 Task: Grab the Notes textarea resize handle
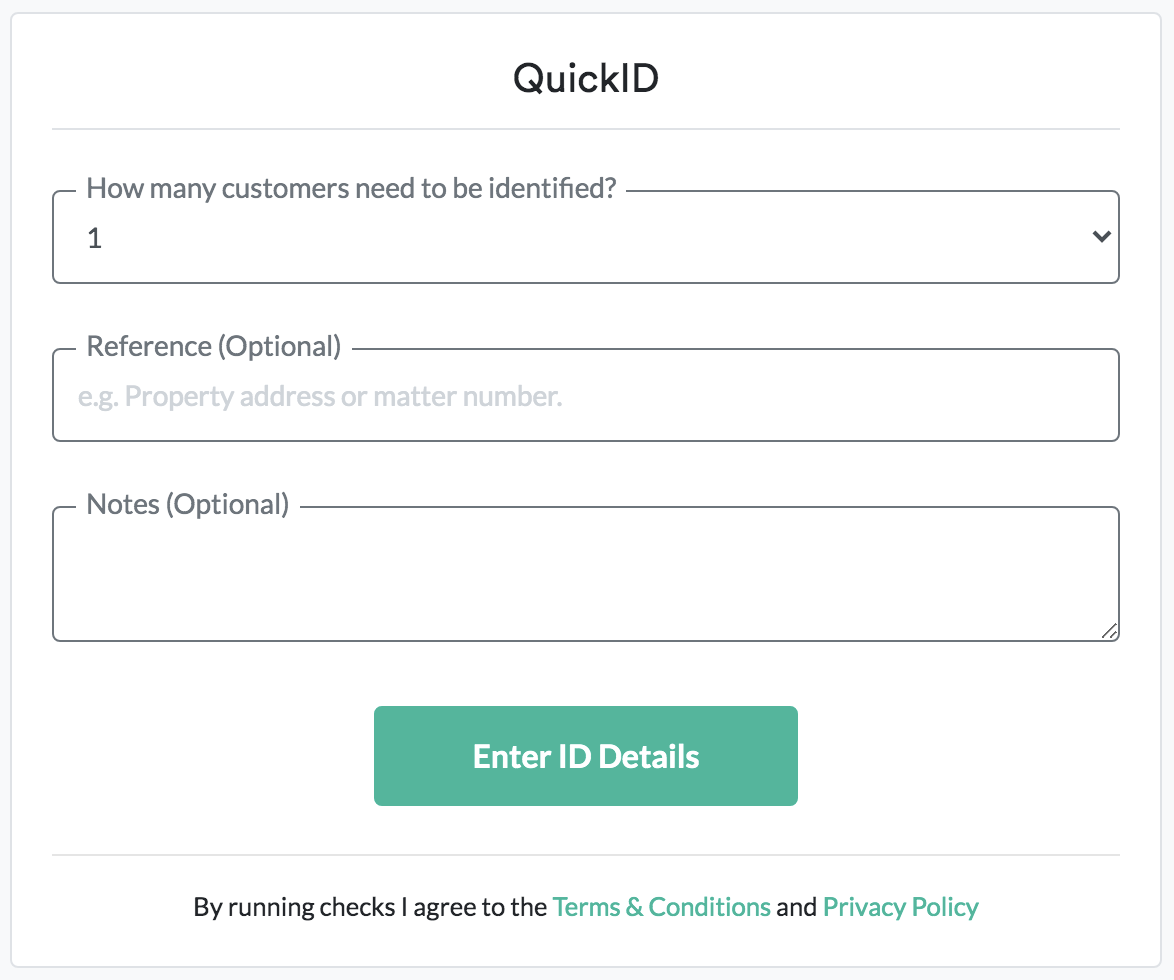point(1109,631)
